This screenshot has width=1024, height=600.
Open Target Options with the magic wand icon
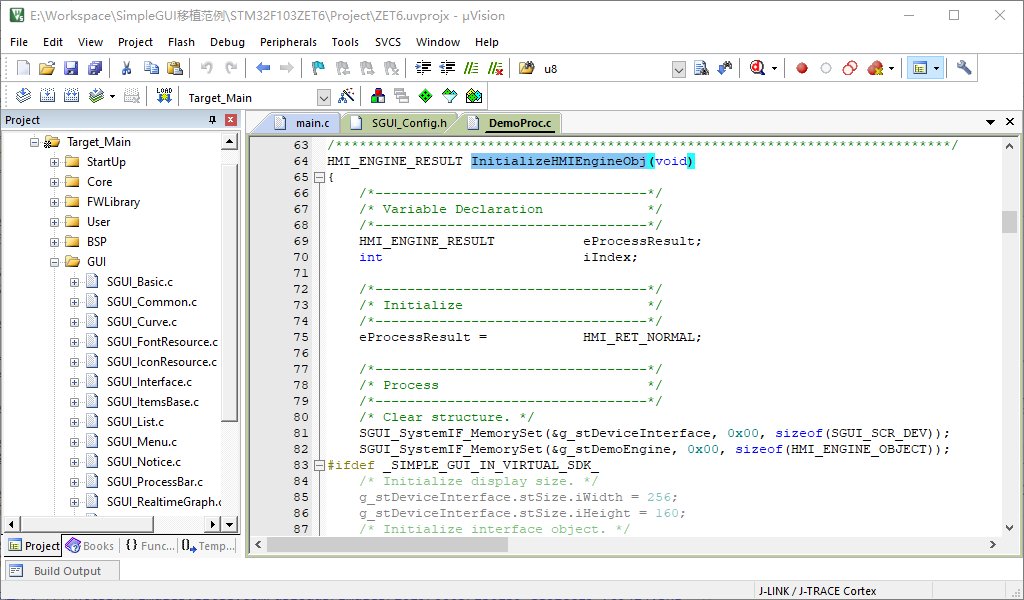tap(346, 97)
